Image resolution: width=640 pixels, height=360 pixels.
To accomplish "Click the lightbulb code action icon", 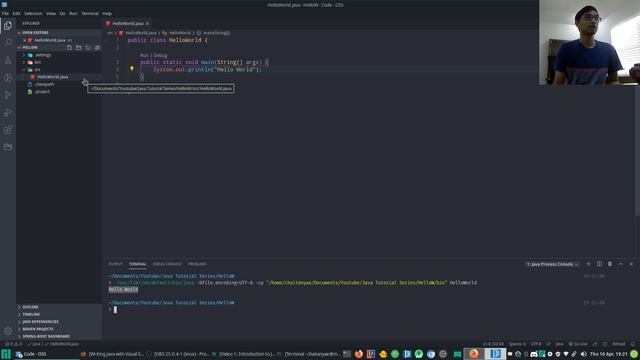I will point(132,69).
